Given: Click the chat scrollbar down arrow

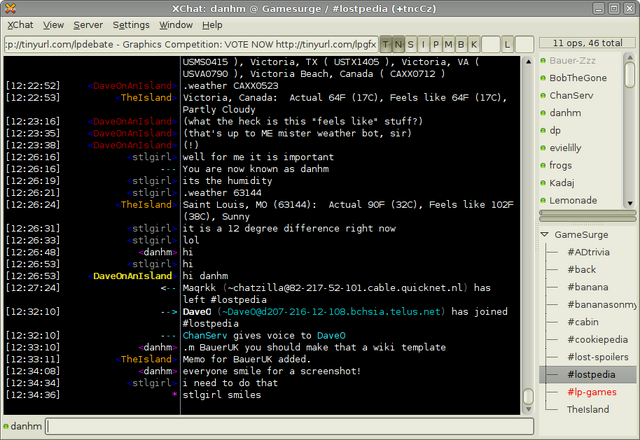Looking at the screenshot, I should 528,409.
